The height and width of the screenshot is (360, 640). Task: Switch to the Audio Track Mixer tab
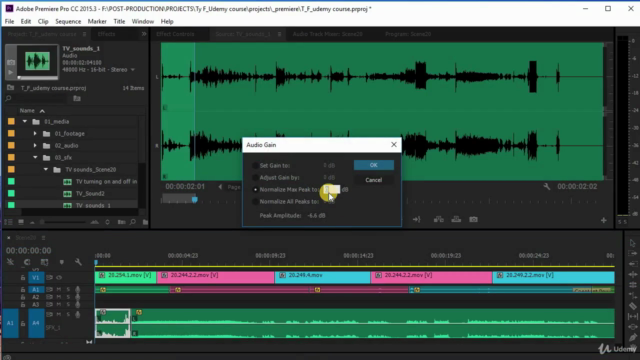[327, 34]
